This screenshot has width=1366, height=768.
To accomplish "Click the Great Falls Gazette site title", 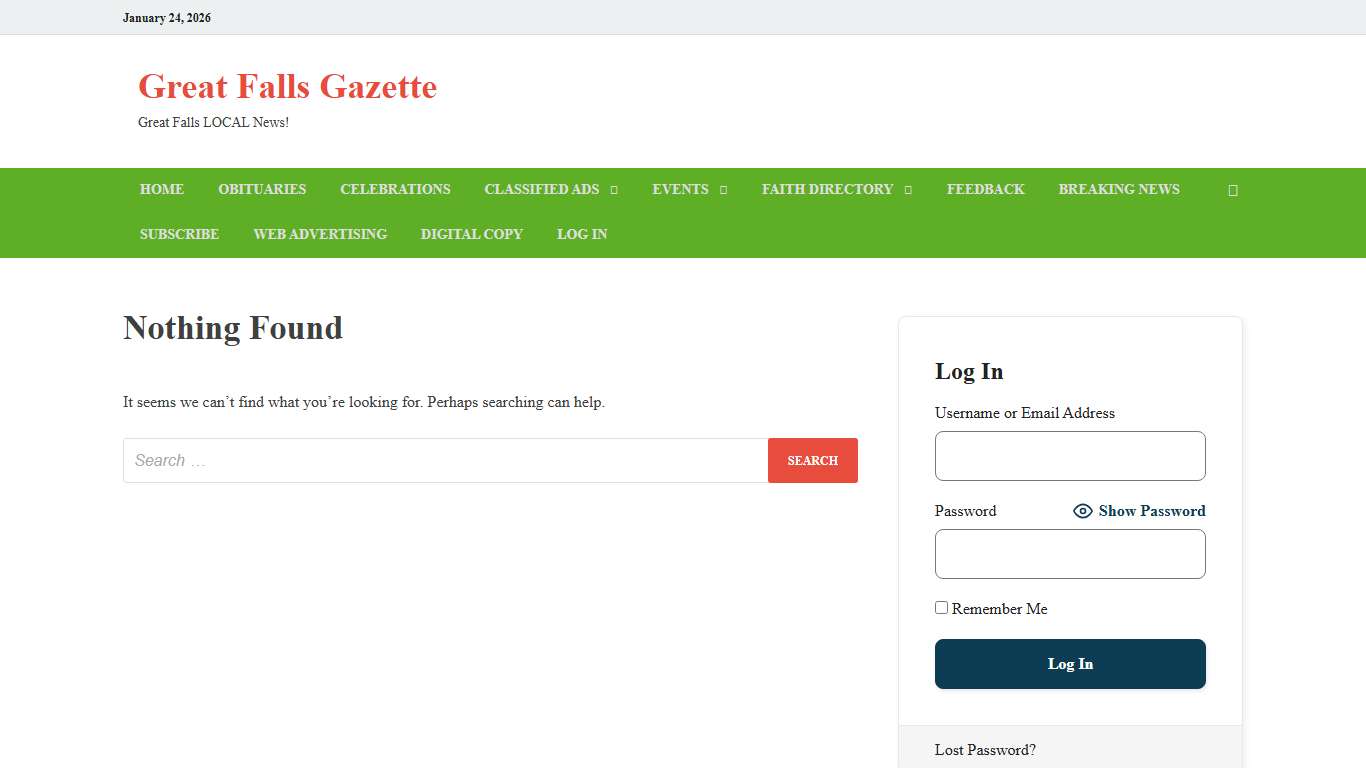I will point(287,87).
